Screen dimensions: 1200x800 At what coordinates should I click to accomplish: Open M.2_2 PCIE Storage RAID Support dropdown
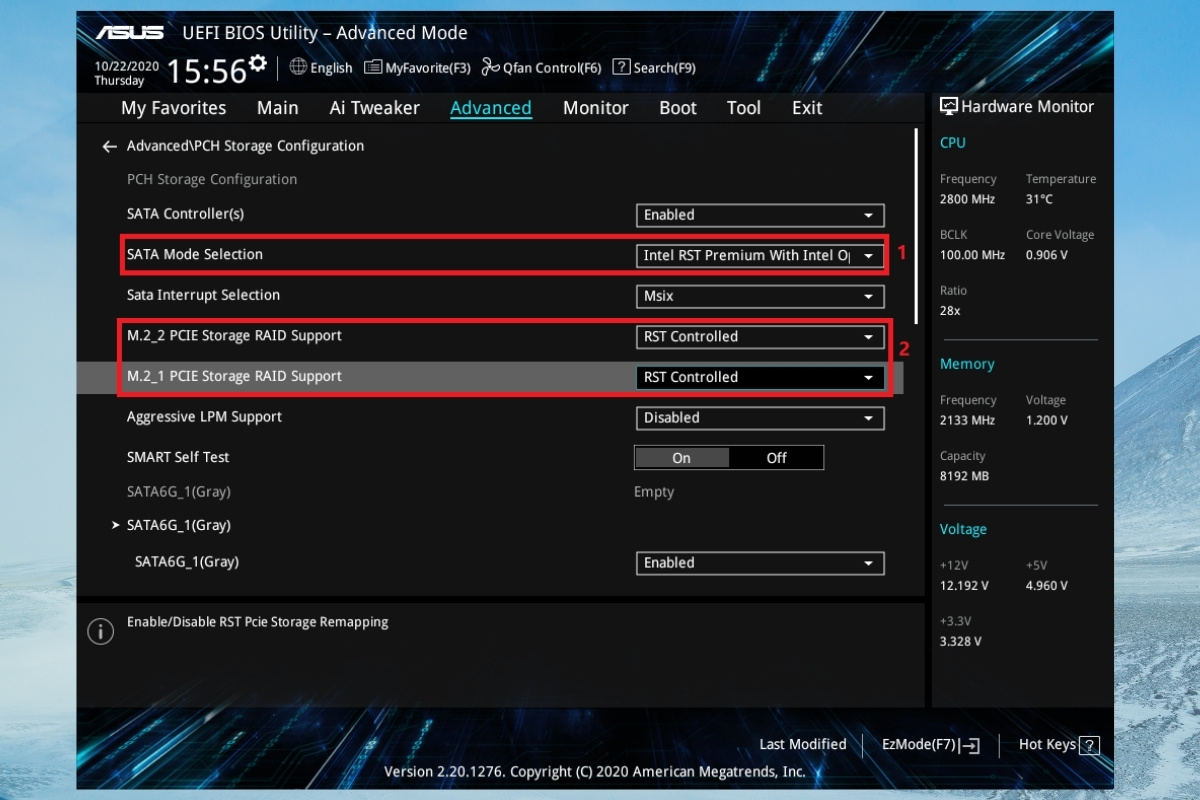pos(760,337)
